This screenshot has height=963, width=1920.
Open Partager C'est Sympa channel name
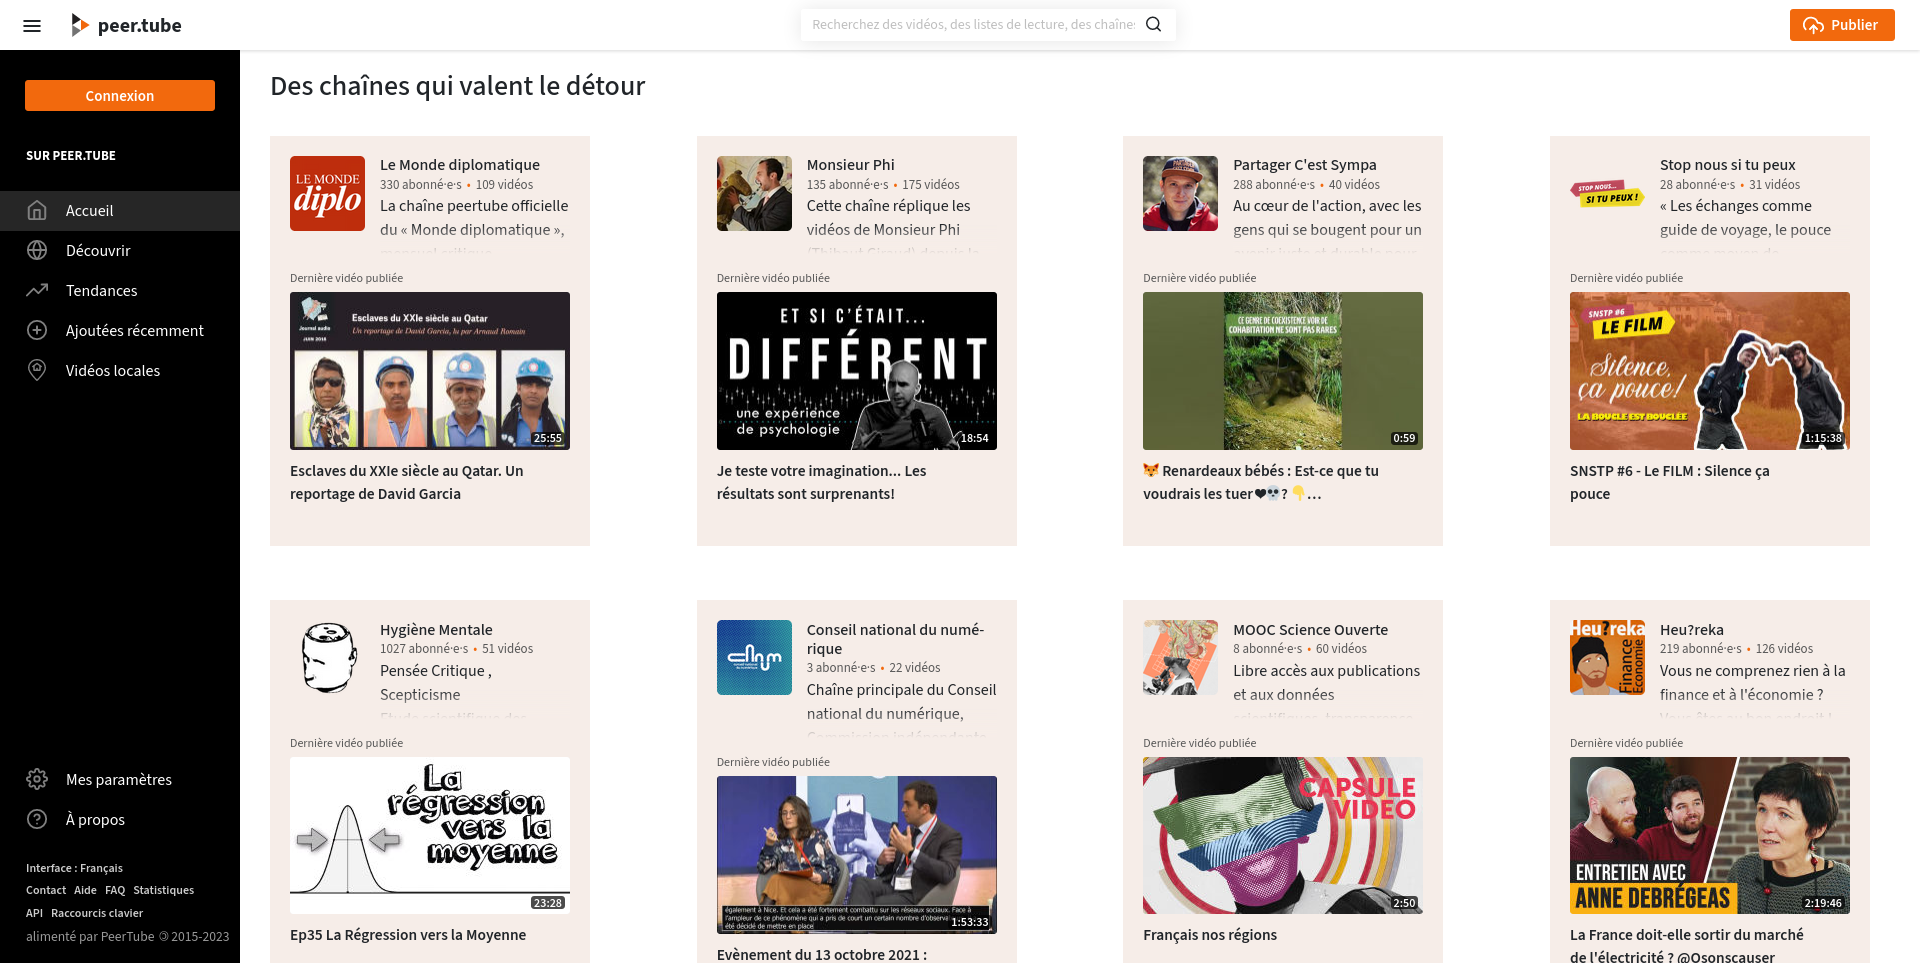click(1305, 165)
